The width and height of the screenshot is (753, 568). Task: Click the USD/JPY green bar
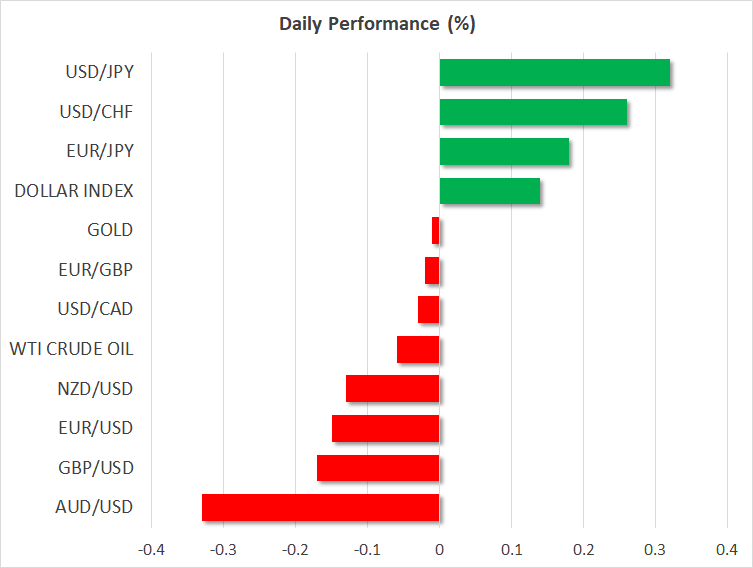pyautogui.click(x=554, y=73)
